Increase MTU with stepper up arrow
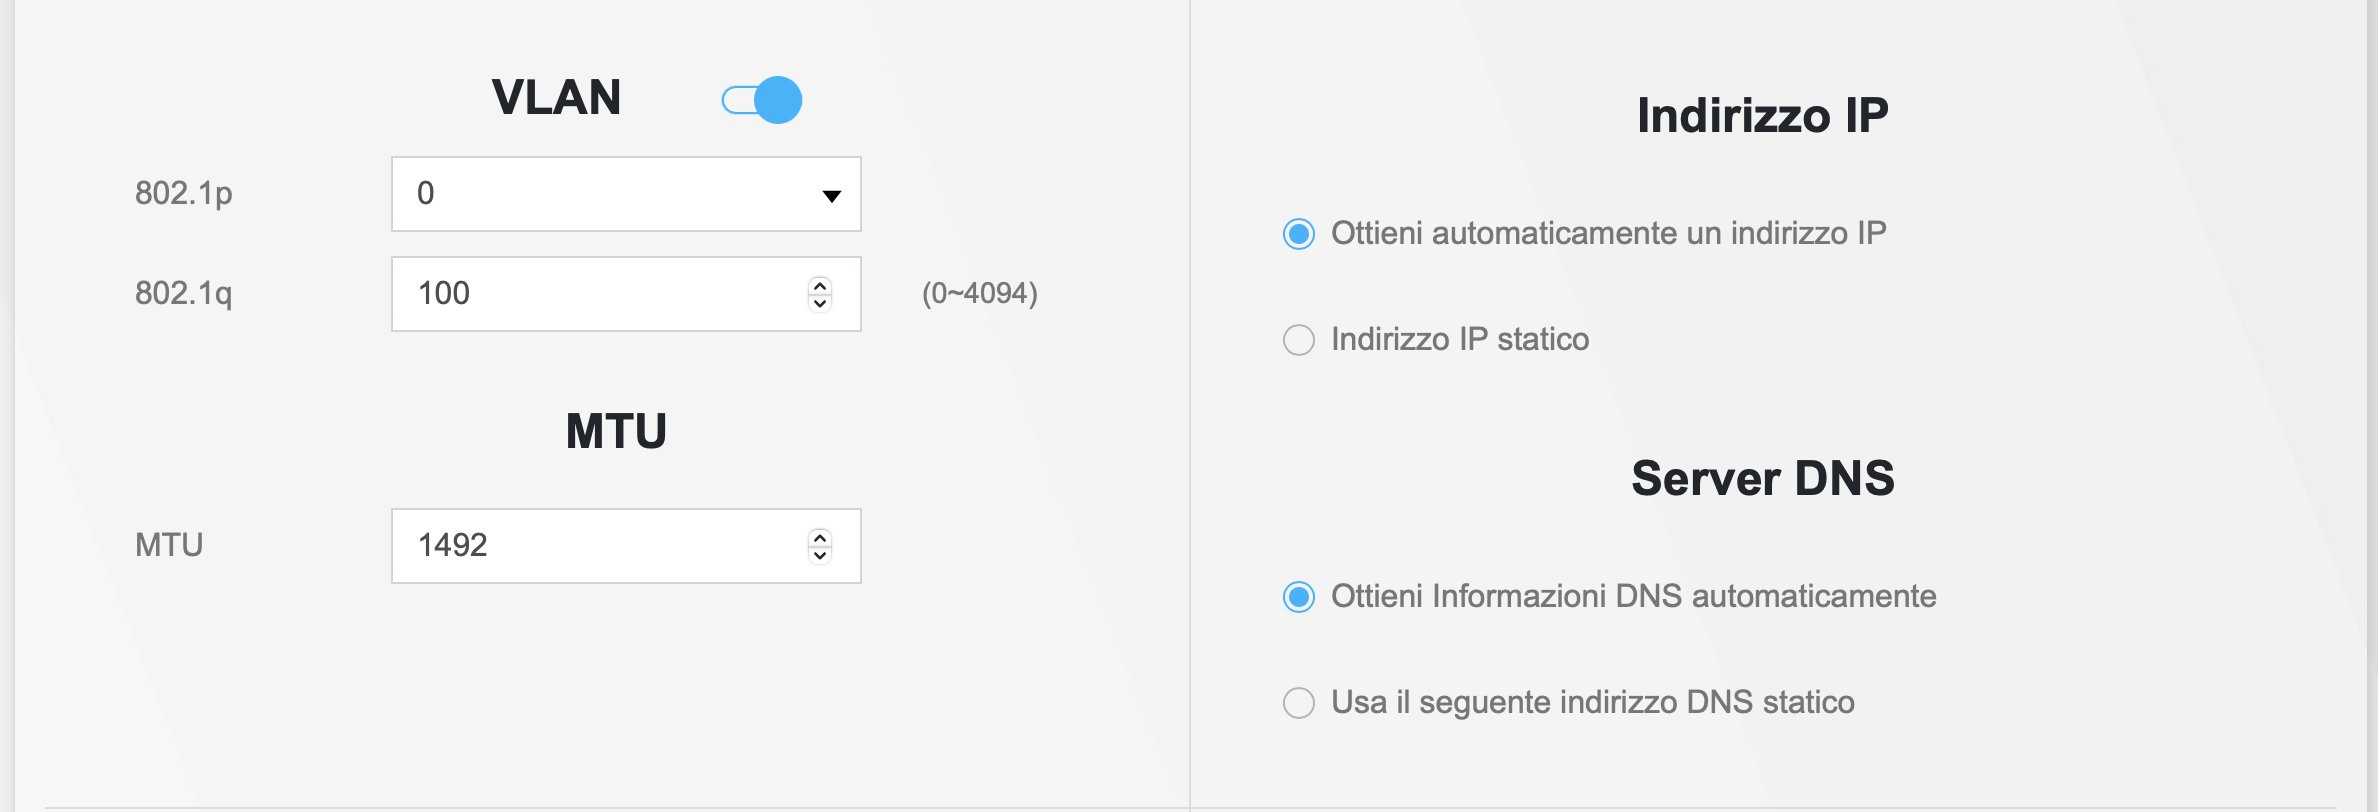 820,538
